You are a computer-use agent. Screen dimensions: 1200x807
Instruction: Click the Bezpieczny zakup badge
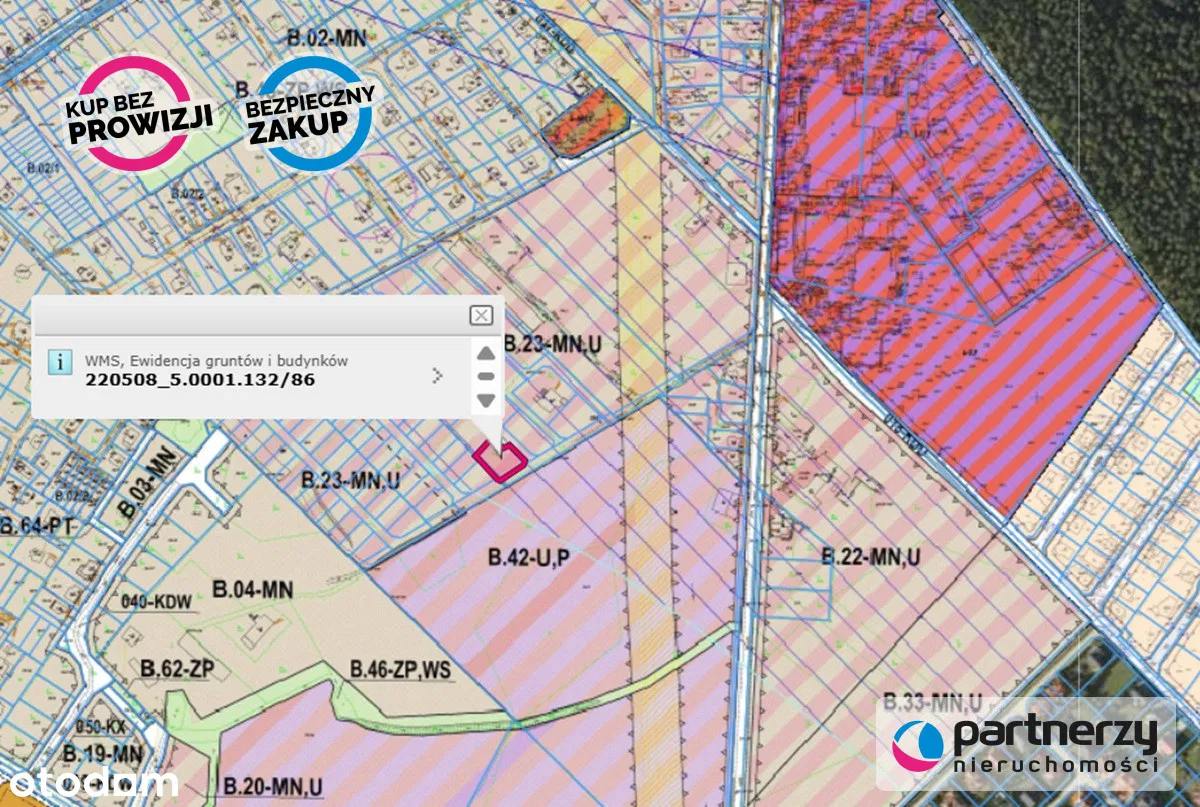point(310,112)
